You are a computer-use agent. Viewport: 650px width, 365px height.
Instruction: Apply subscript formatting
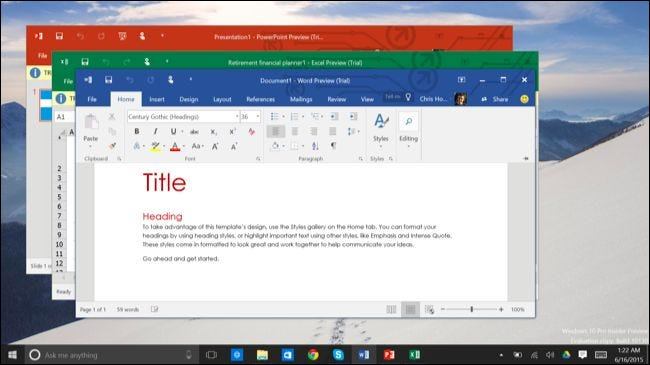pos(213,132)
